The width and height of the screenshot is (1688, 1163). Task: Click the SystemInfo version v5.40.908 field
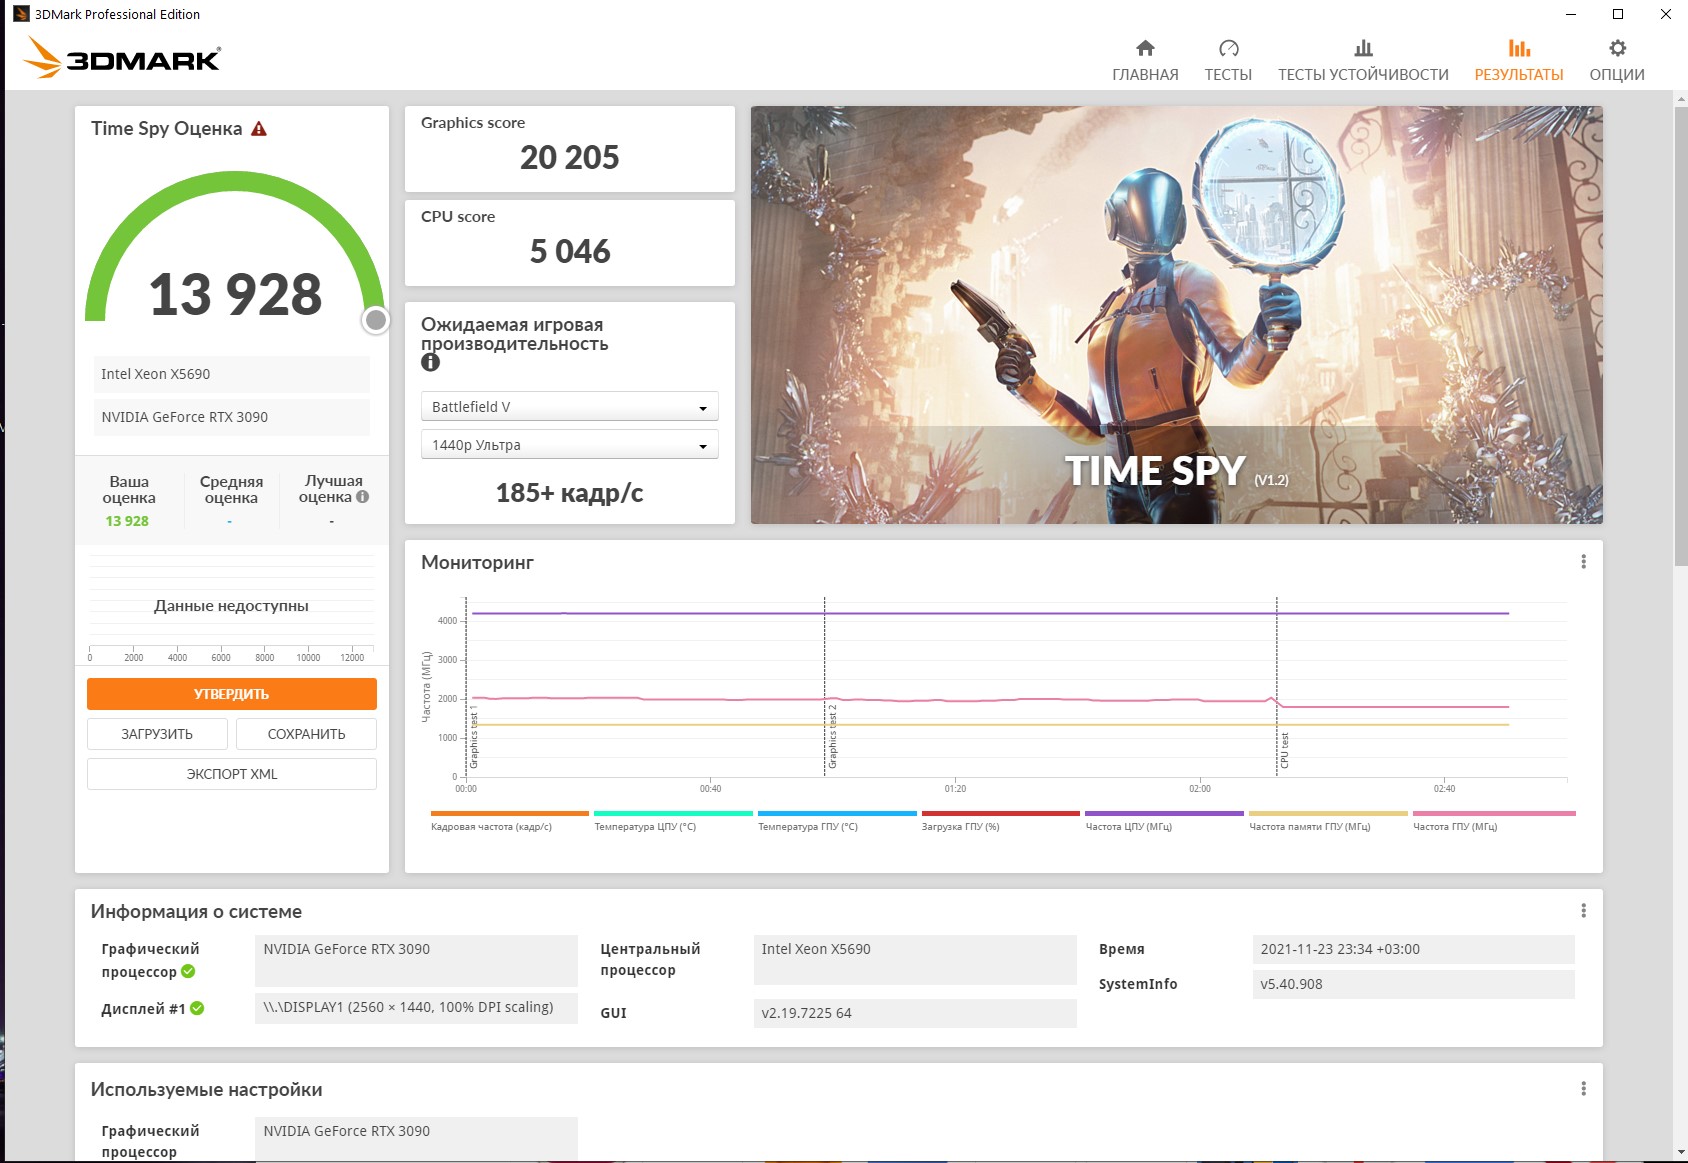(1413, 984)
